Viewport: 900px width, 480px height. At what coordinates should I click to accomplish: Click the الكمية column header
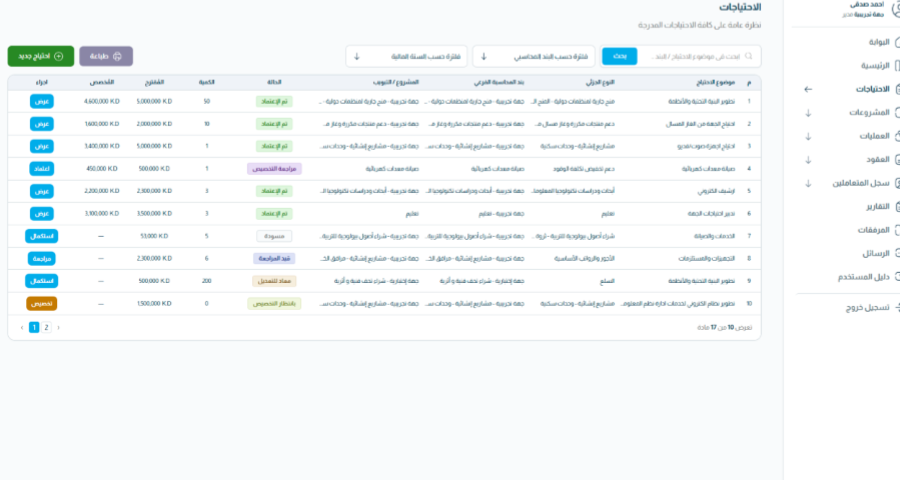(207, 83)
